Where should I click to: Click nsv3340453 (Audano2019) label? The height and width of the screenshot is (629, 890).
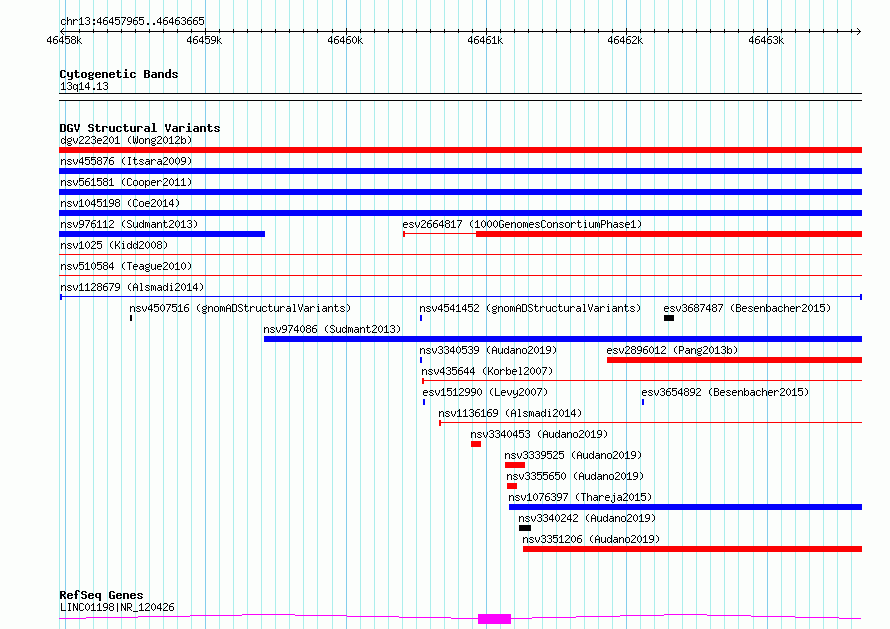[539, 434]
